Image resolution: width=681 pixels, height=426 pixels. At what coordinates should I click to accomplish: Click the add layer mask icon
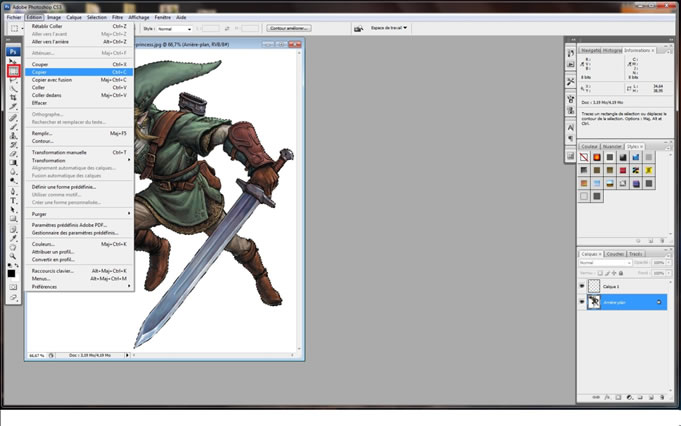tap(618, 397)
